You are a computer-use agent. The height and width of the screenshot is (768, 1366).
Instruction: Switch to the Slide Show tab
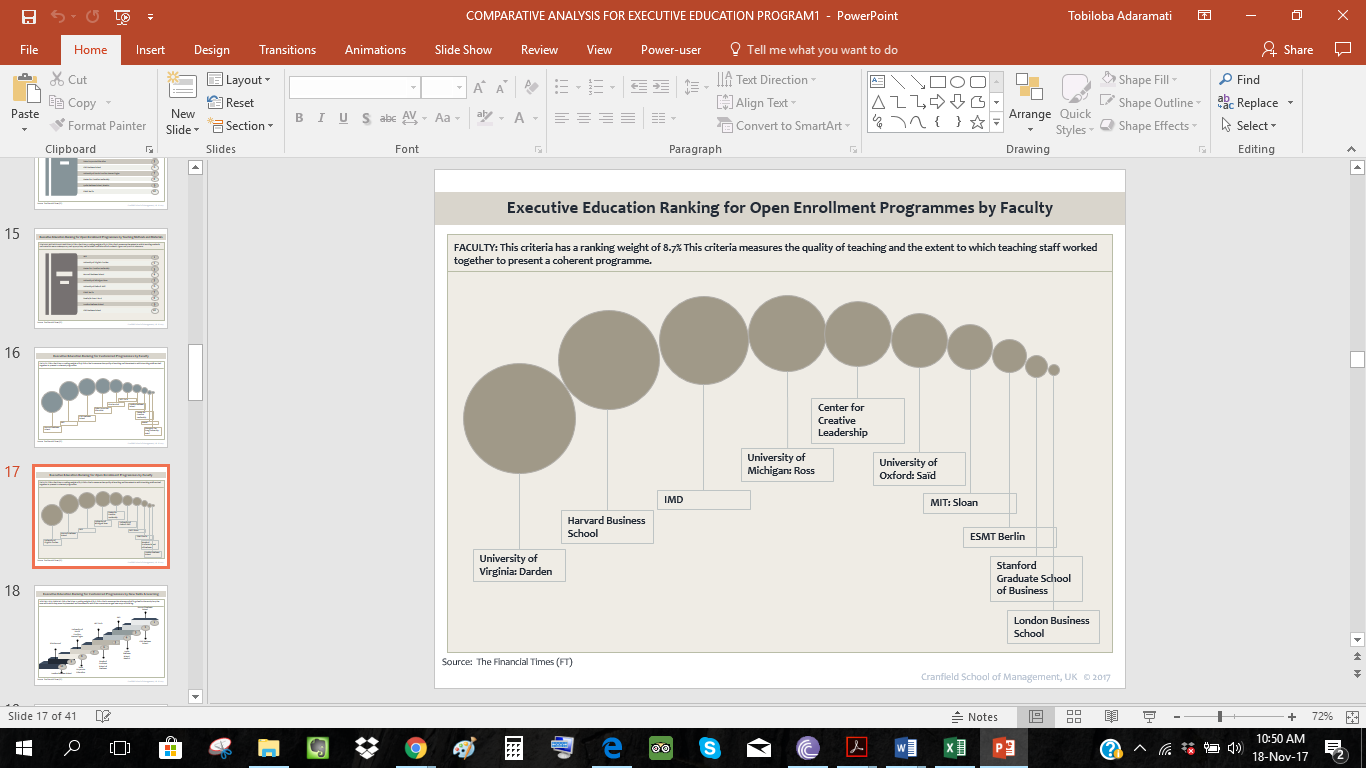pos(463,49)
